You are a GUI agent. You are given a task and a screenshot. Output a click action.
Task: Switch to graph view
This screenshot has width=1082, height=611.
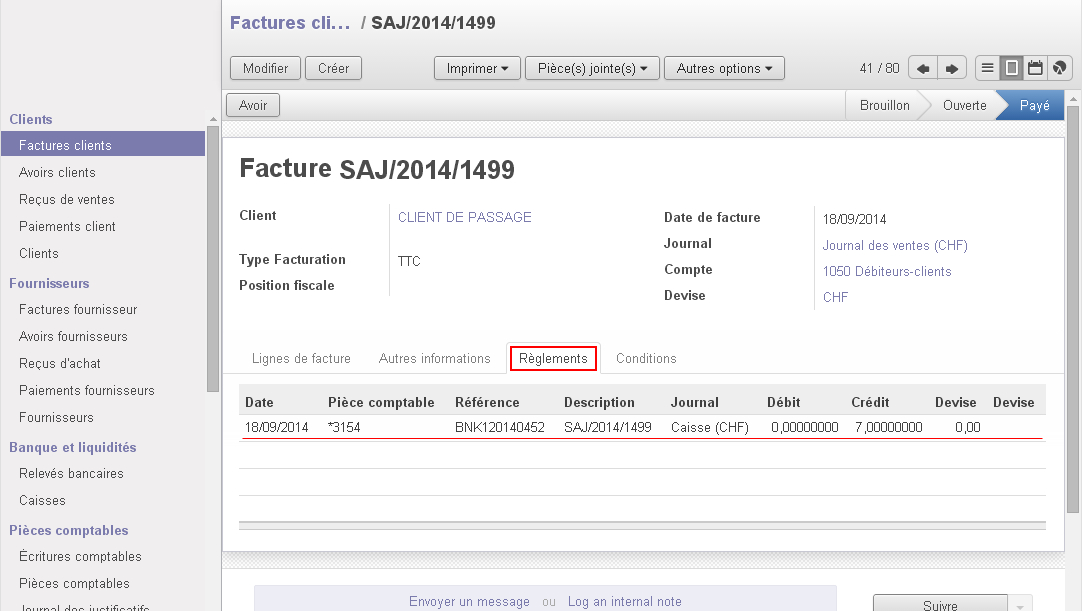click(1059, 68)
